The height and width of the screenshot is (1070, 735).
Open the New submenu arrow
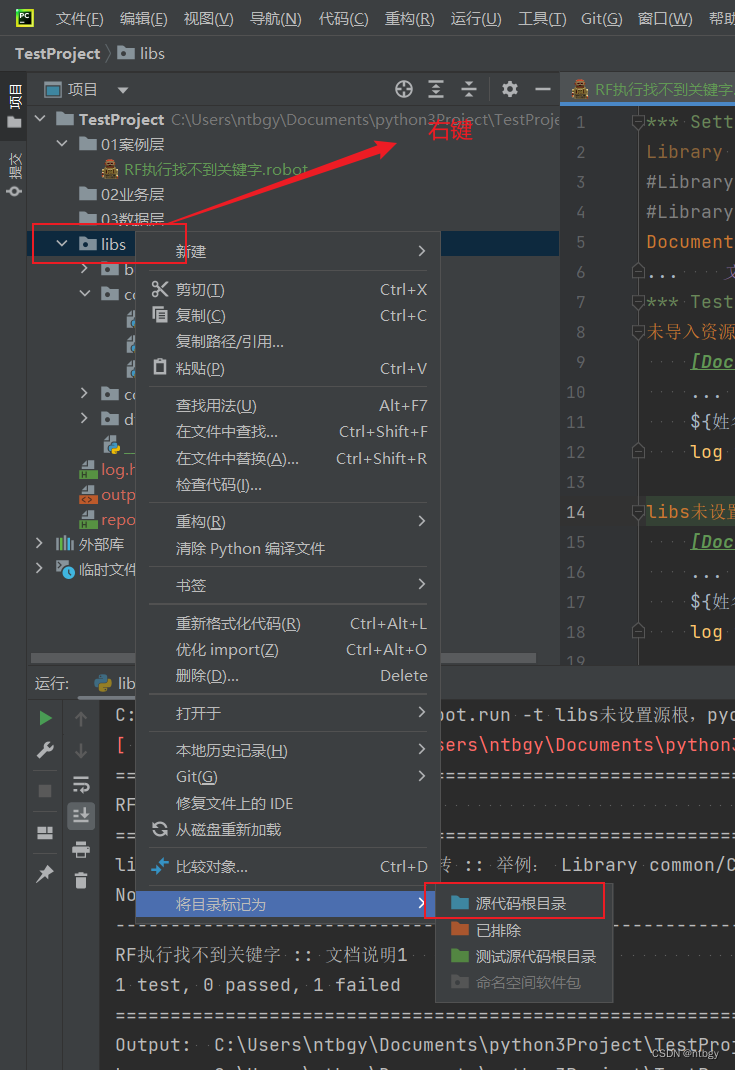coord(422,251)
